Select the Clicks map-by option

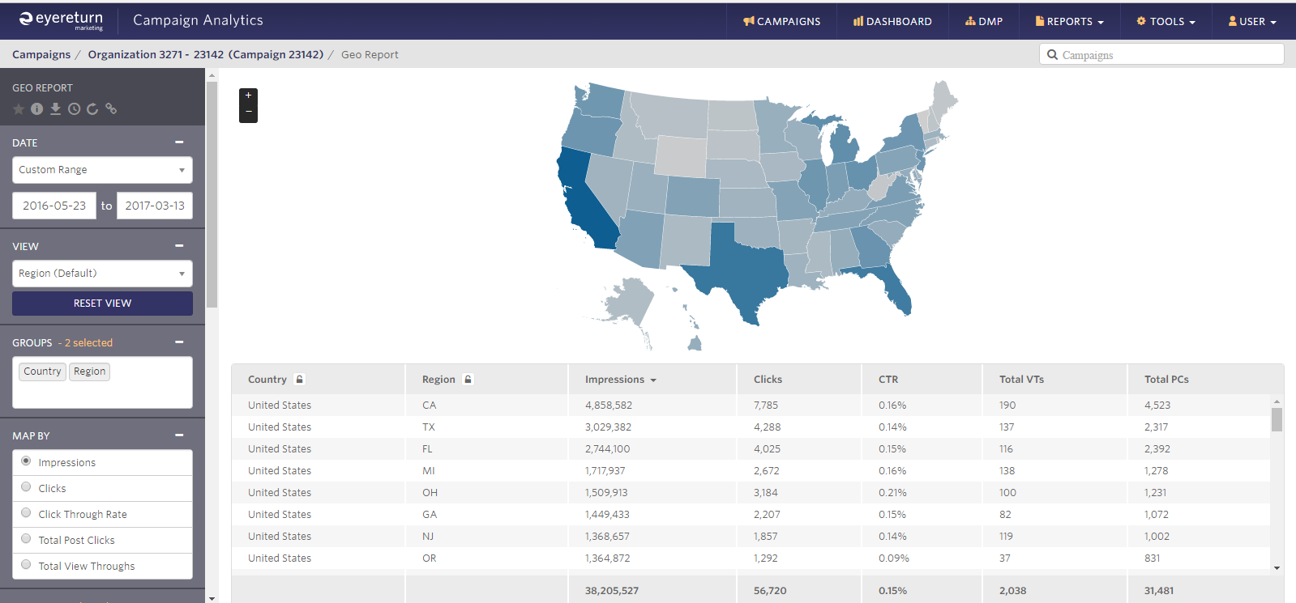pos(27,488)
